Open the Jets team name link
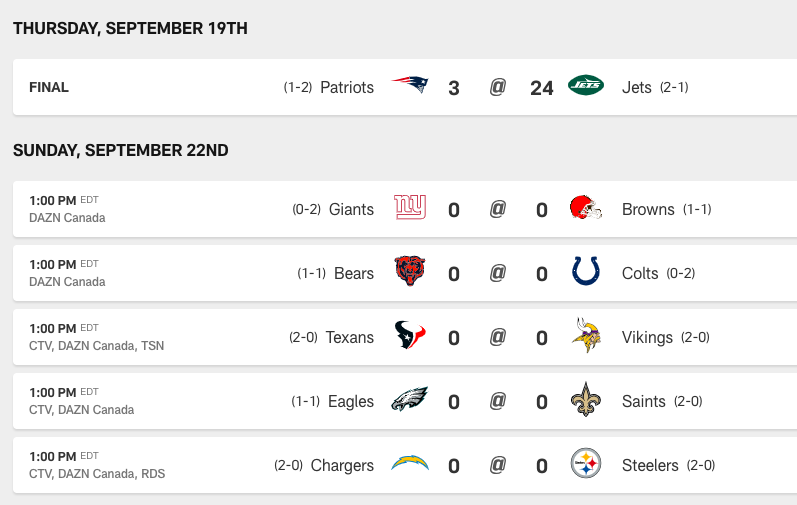797x505 pixels. (x=636, y=87)
